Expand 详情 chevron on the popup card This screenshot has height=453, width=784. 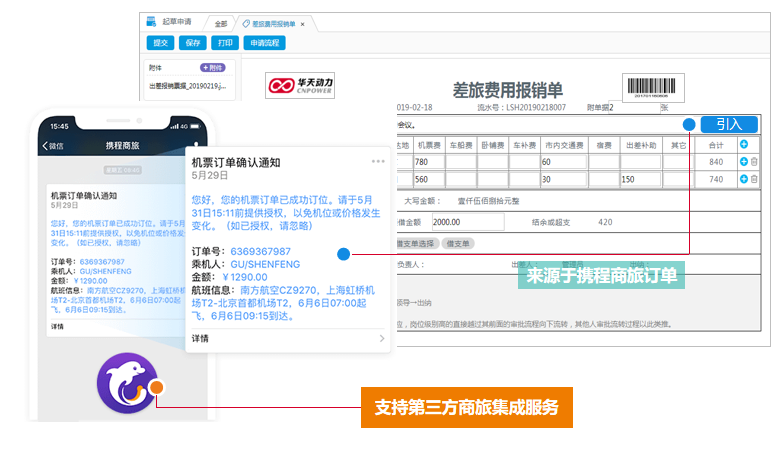381,339
